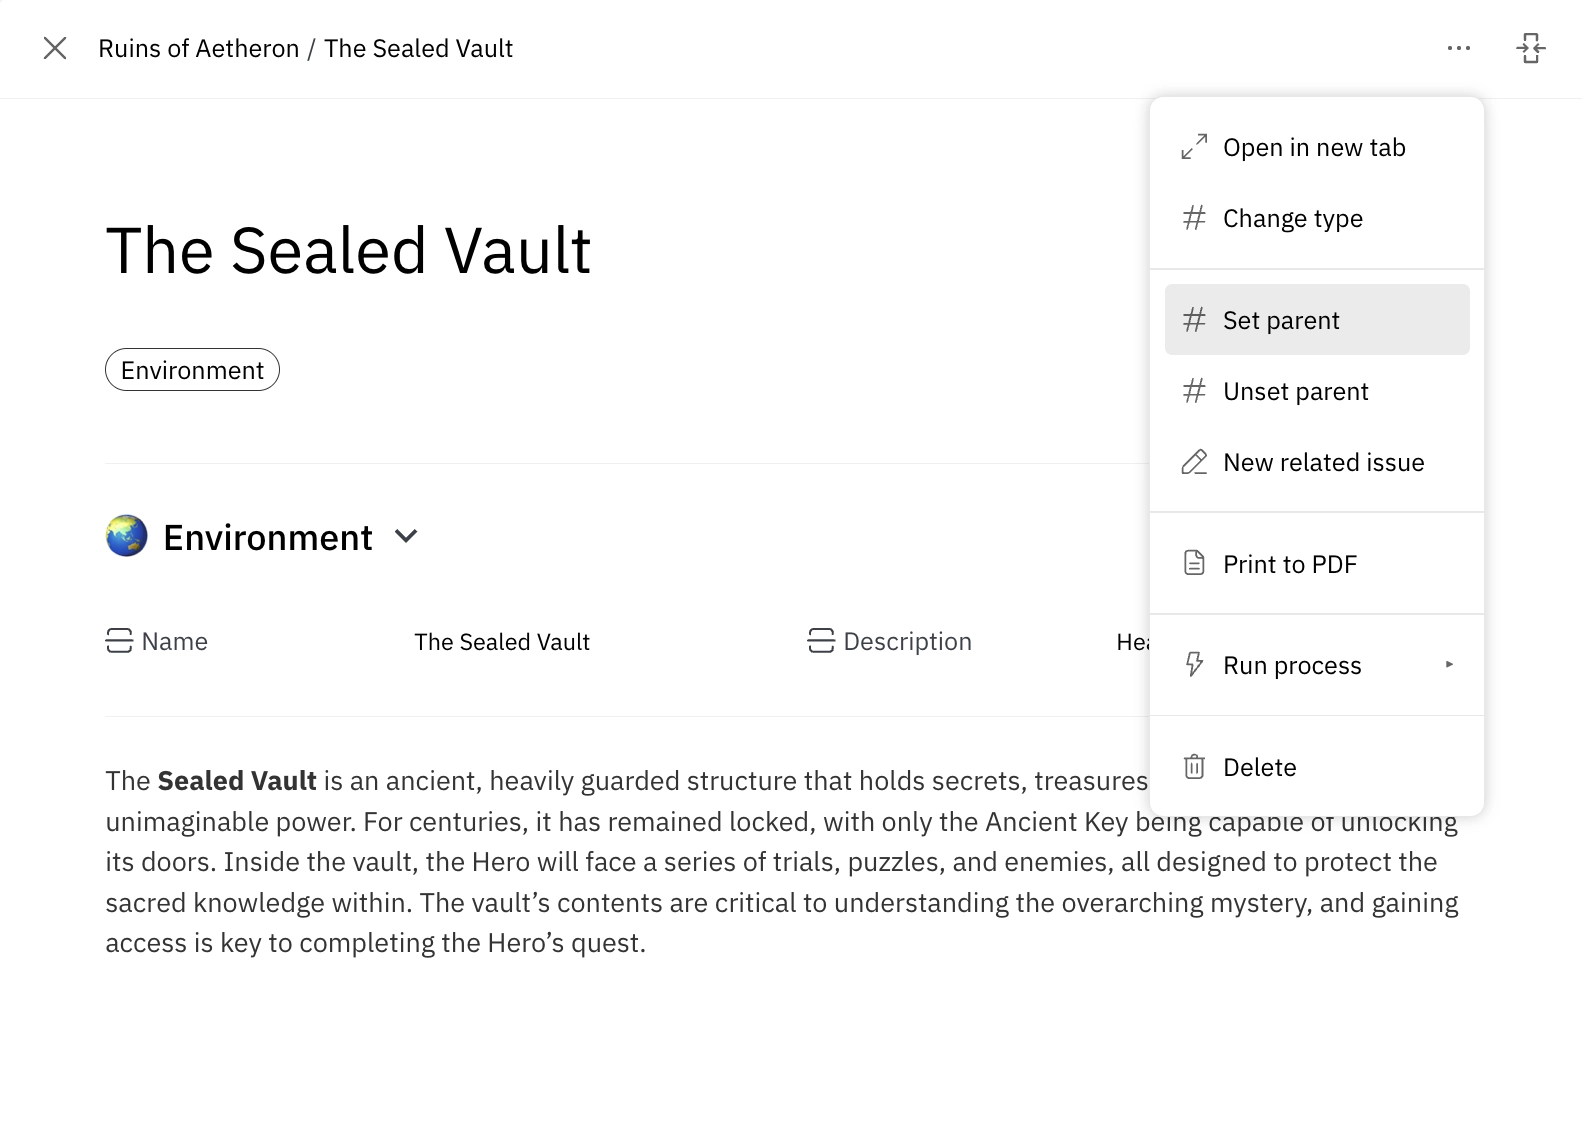This screenshot has height=1126, width=1582.
Task: Click the Environment tag pill
Action: [x=192, y=370]
